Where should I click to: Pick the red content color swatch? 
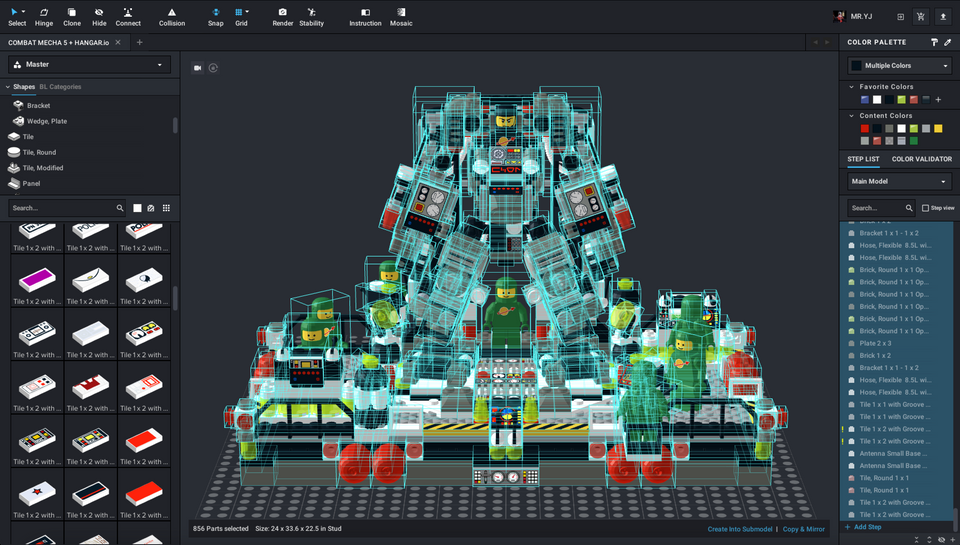[864, 129]
